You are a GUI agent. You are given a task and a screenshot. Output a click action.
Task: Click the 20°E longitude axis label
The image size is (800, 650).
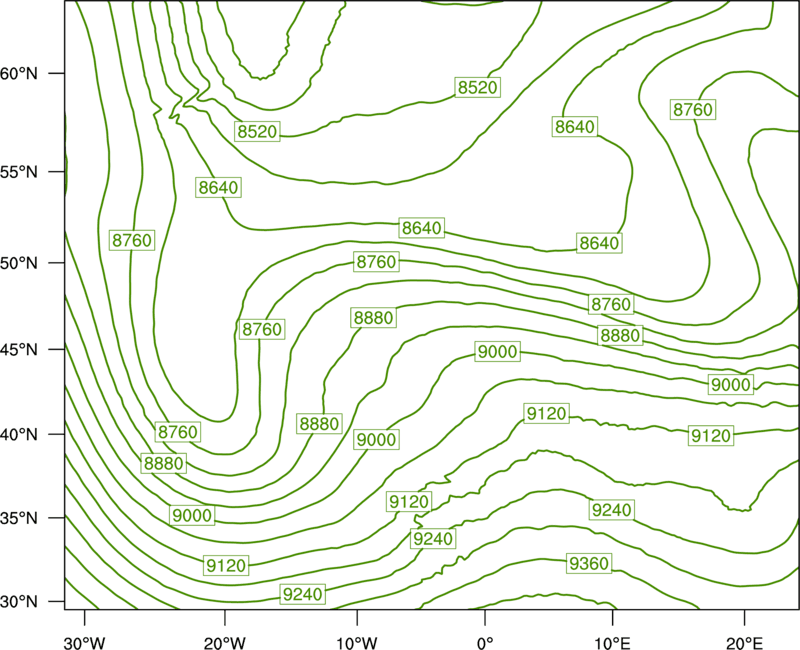[x=744, y=643]
